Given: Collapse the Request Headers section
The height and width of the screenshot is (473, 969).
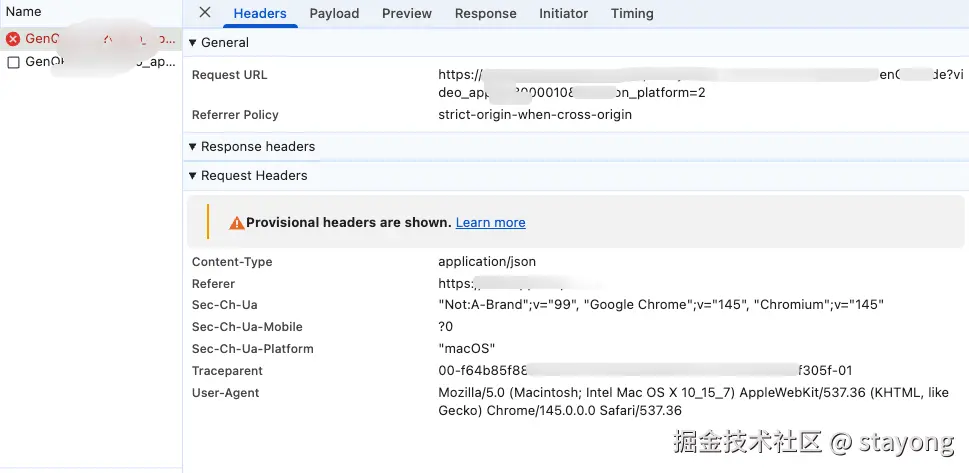Looking at the screenshot, I should click(x=194, y=176).
